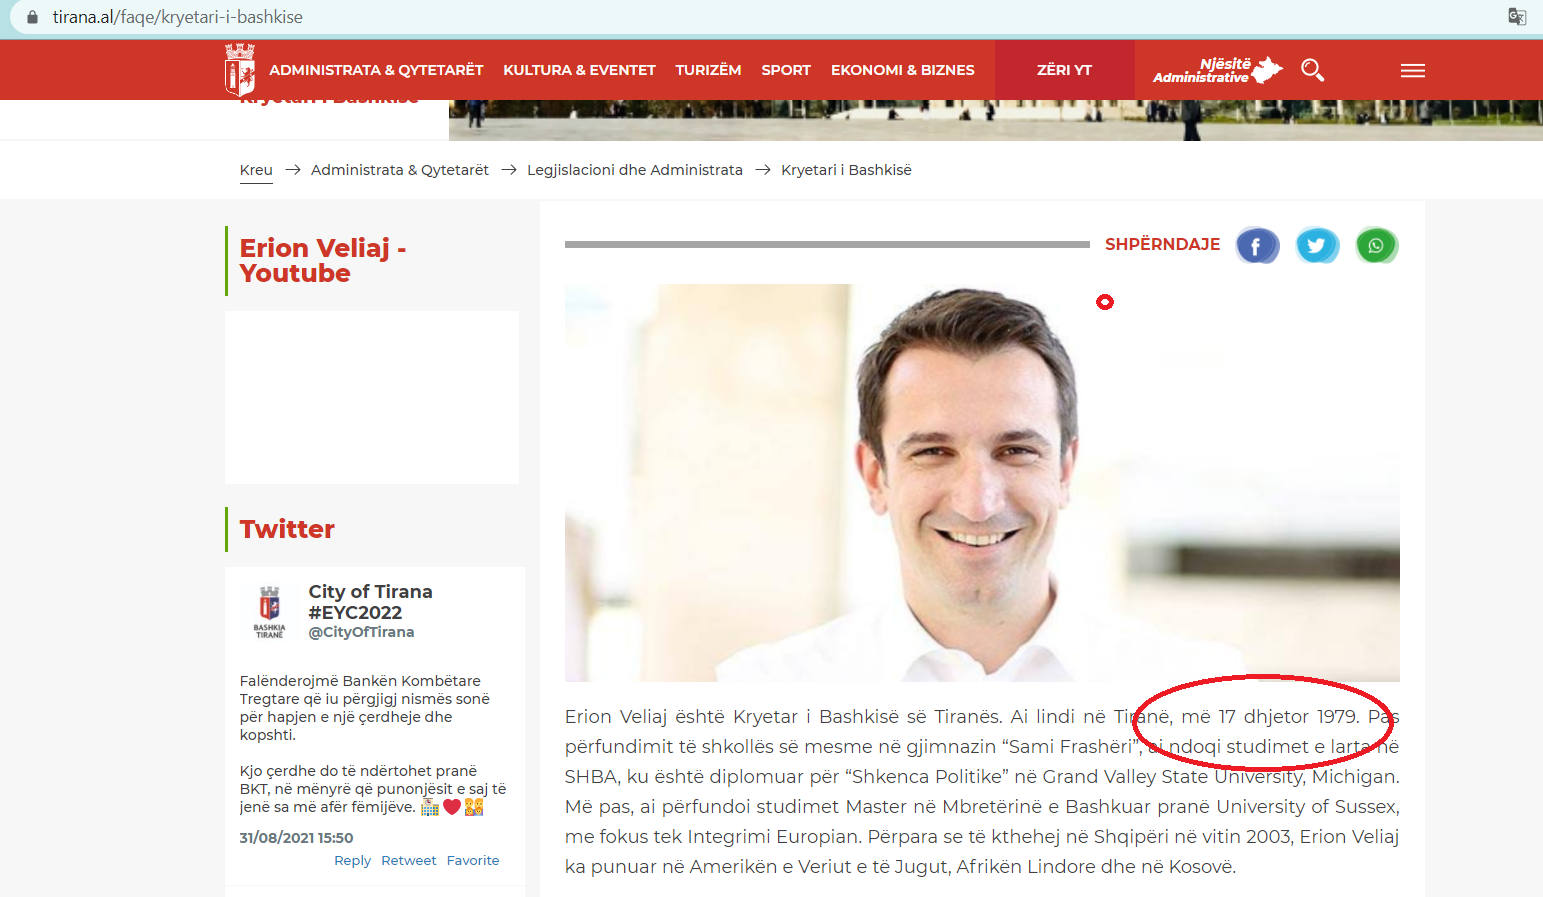
Task: Open Kultura & Eventet menu
Action: [579, 70]
